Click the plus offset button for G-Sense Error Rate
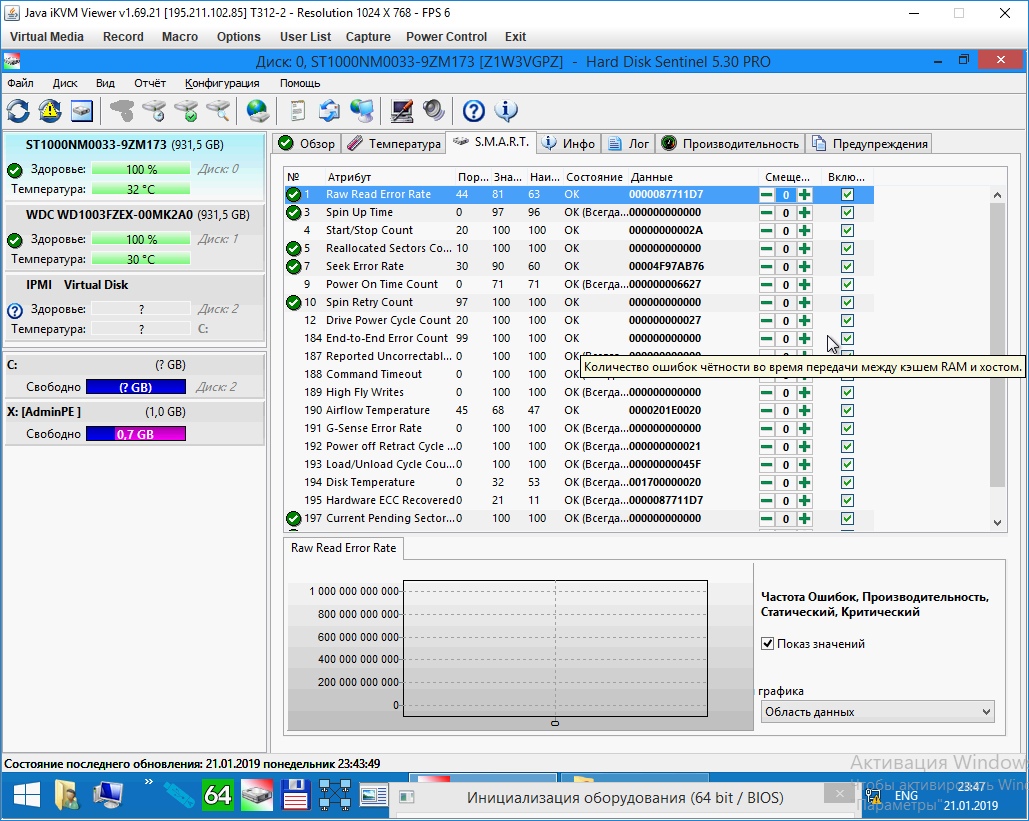1029x821 pixels. (805, 429)
